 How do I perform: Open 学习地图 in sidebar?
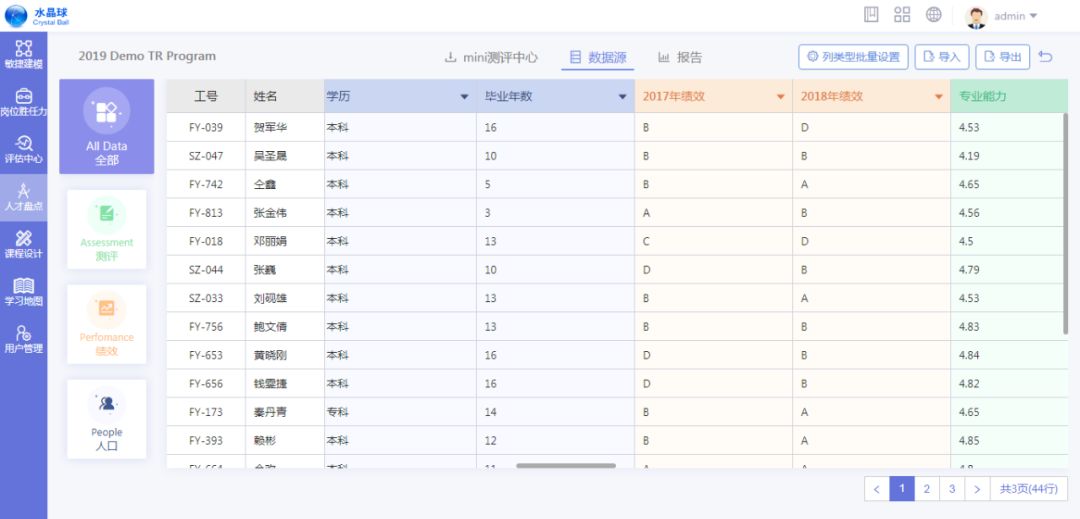coord(23,291)
